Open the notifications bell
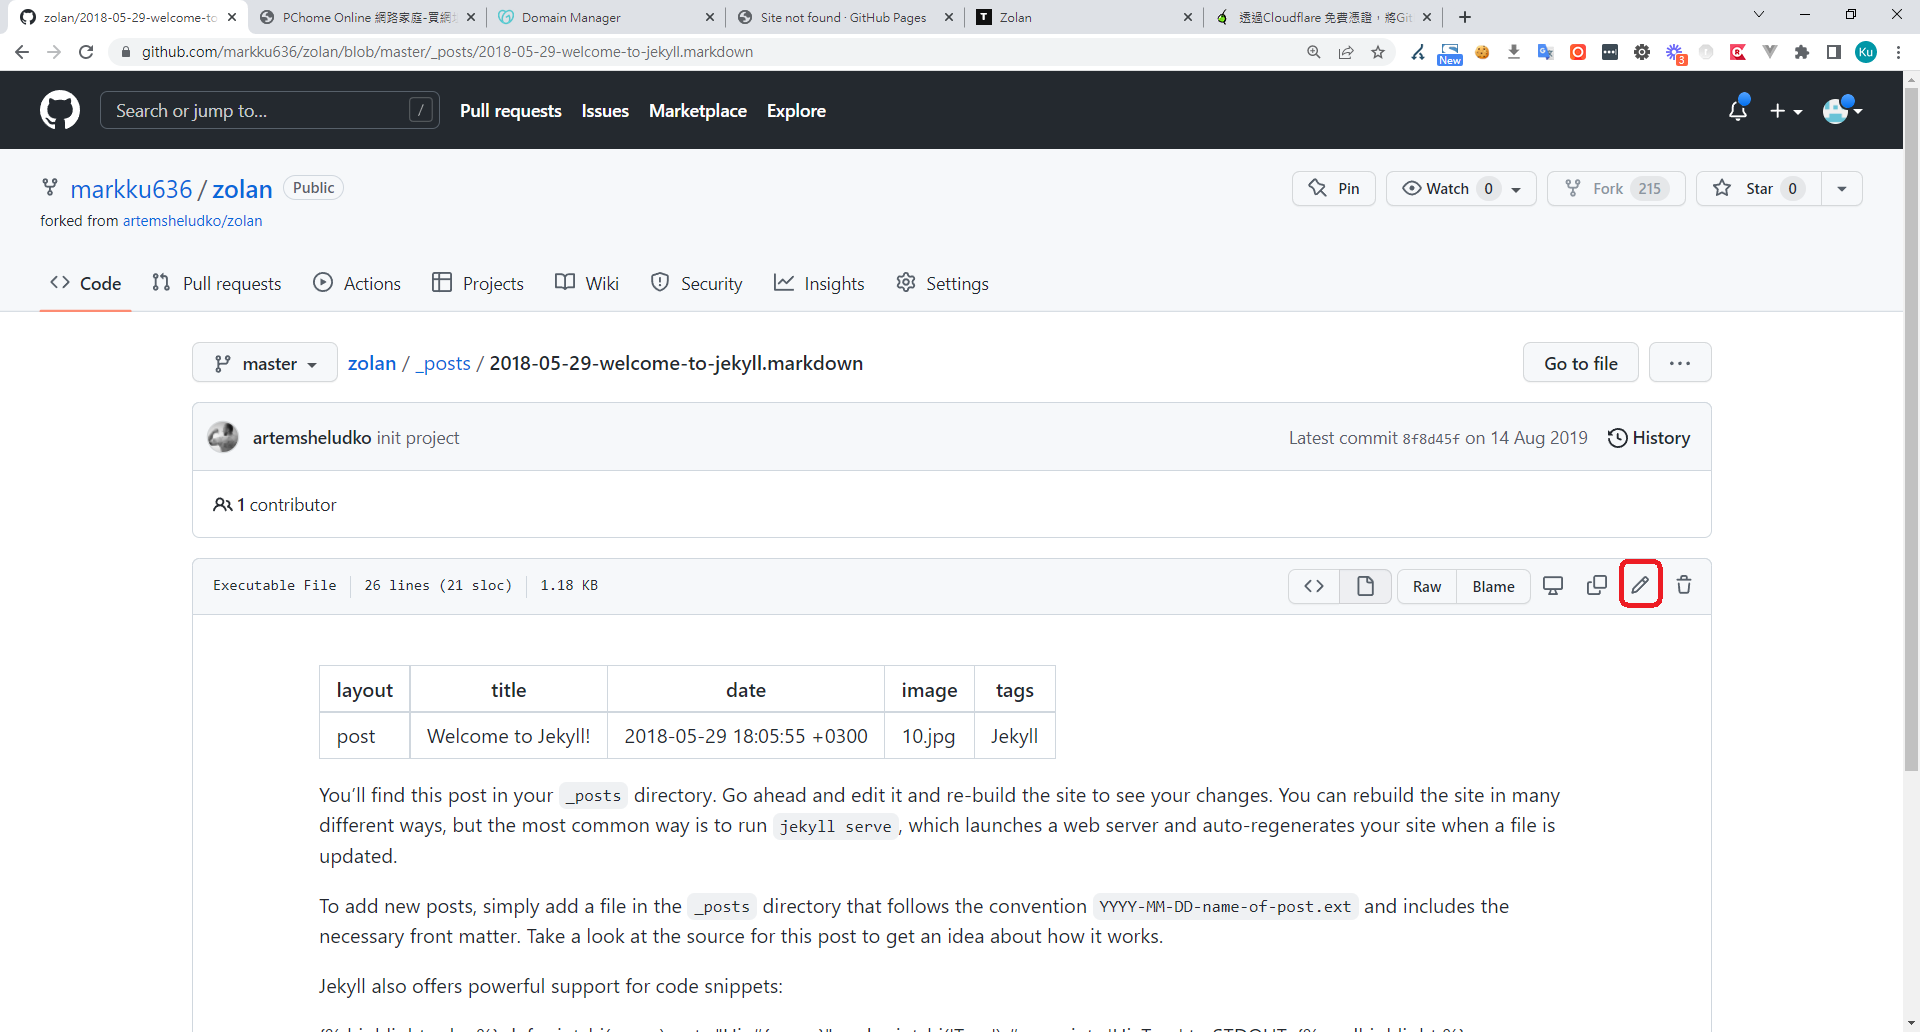 coord(1738,111)
